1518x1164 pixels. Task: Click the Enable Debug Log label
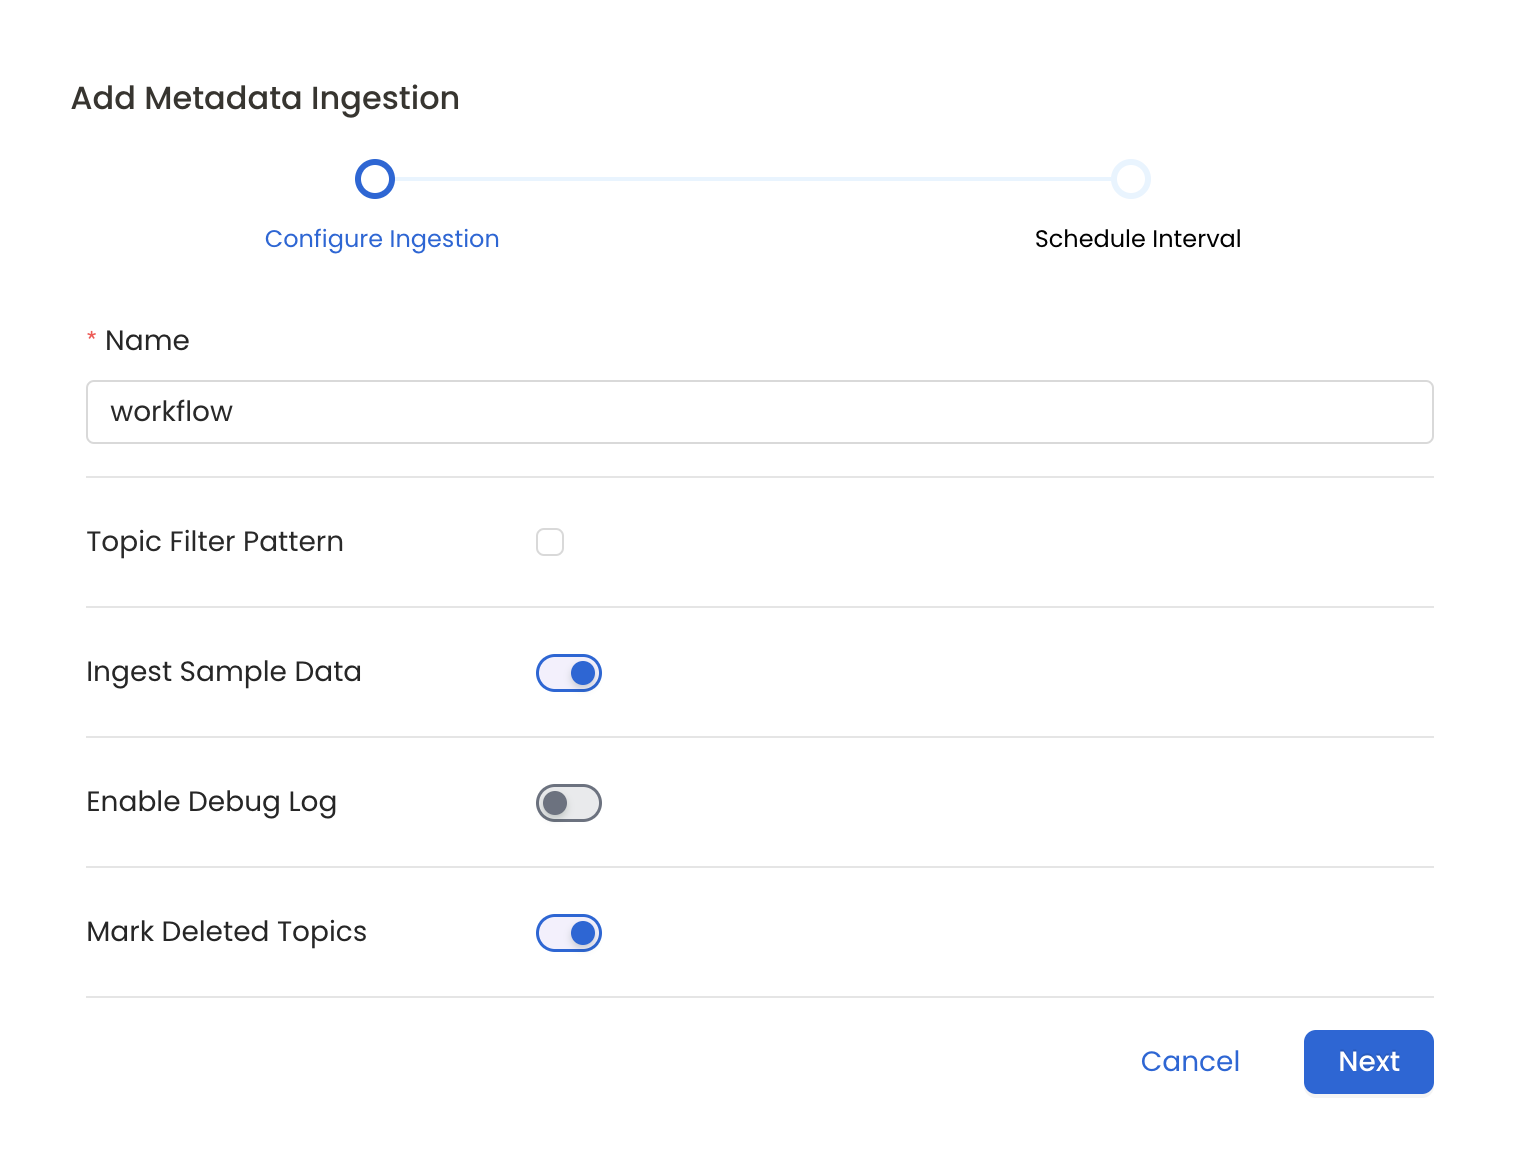tap(211, 802)
